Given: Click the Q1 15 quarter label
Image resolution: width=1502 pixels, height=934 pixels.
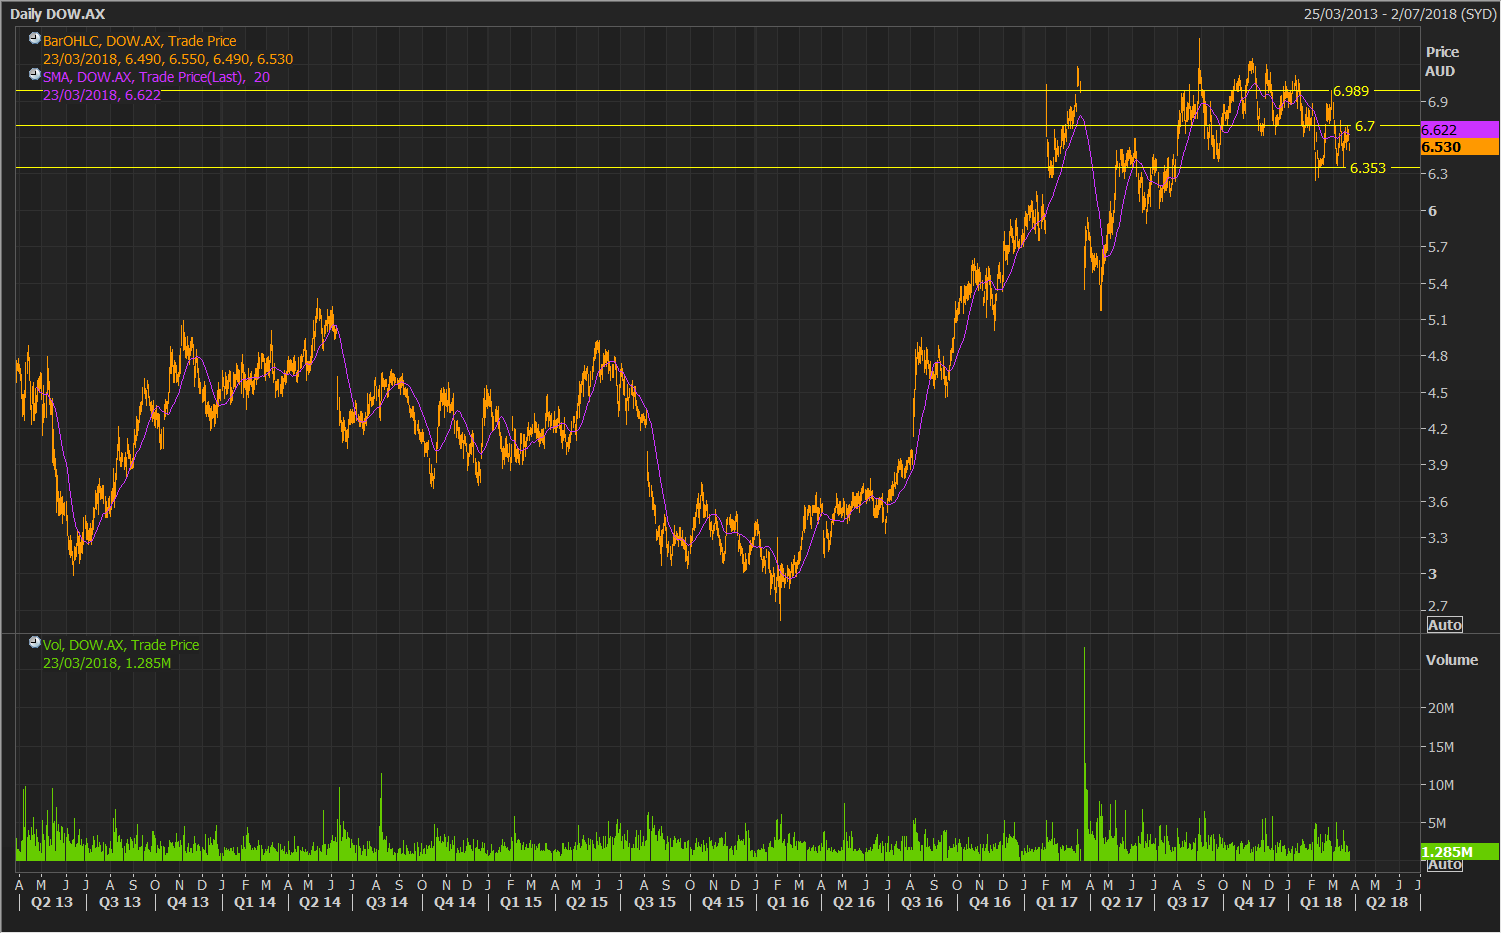Looking at the screenshot, I should [x=521, y=902].
